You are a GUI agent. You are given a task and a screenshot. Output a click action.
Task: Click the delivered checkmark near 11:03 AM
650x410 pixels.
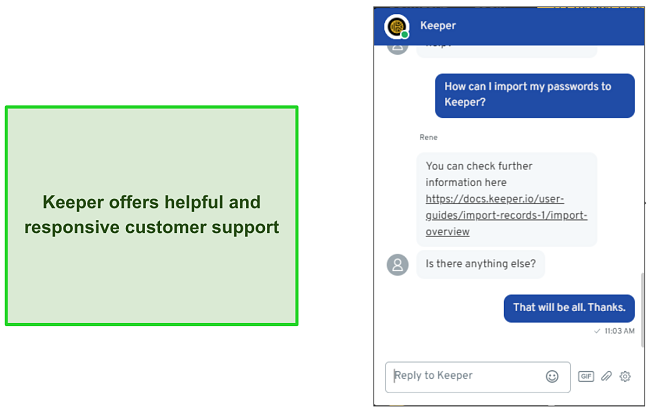tap(597, 331)
